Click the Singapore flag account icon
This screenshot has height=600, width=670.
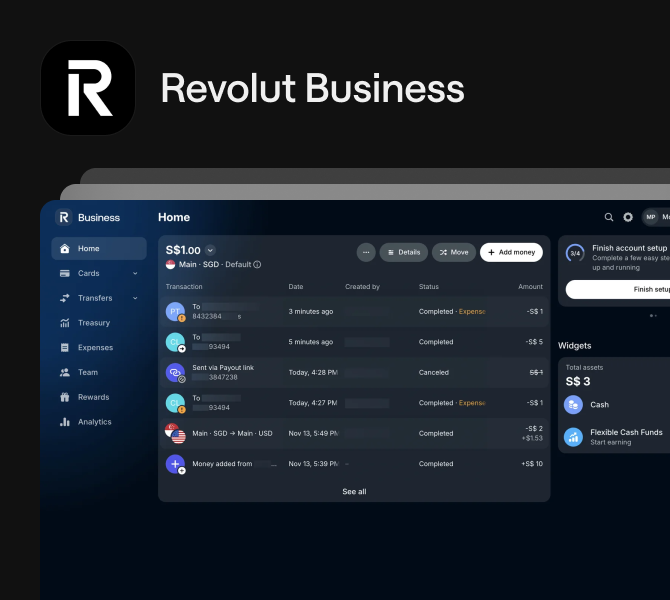coord(170,265)
